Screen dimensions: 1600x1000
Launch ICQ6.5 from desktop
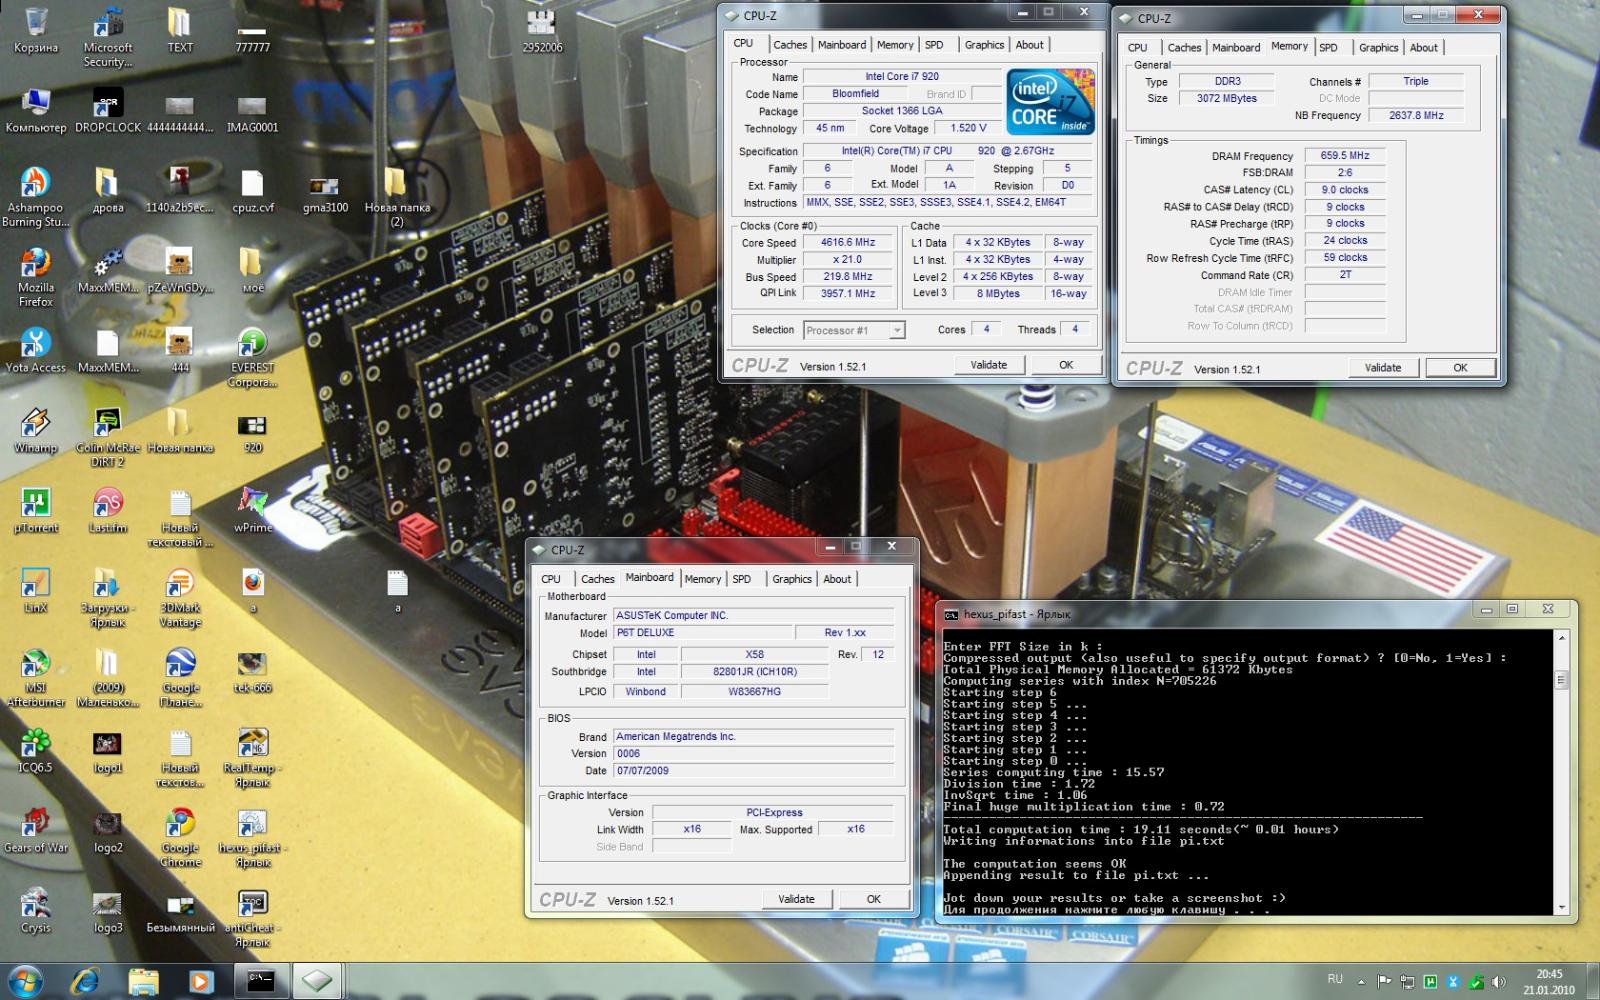coord(36,751)
